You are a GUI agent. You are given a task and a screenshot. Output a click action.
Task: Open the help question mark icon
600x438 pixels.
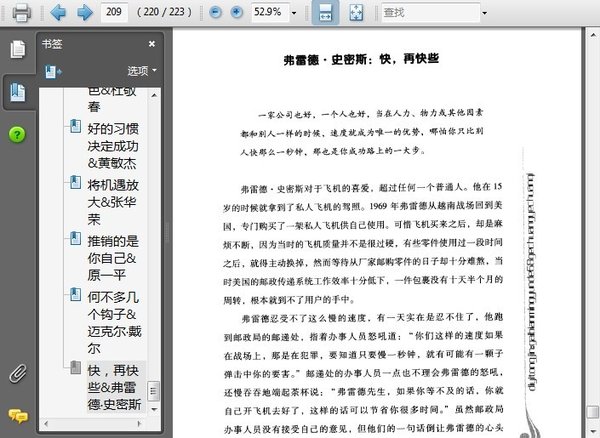tap(17, 135)
